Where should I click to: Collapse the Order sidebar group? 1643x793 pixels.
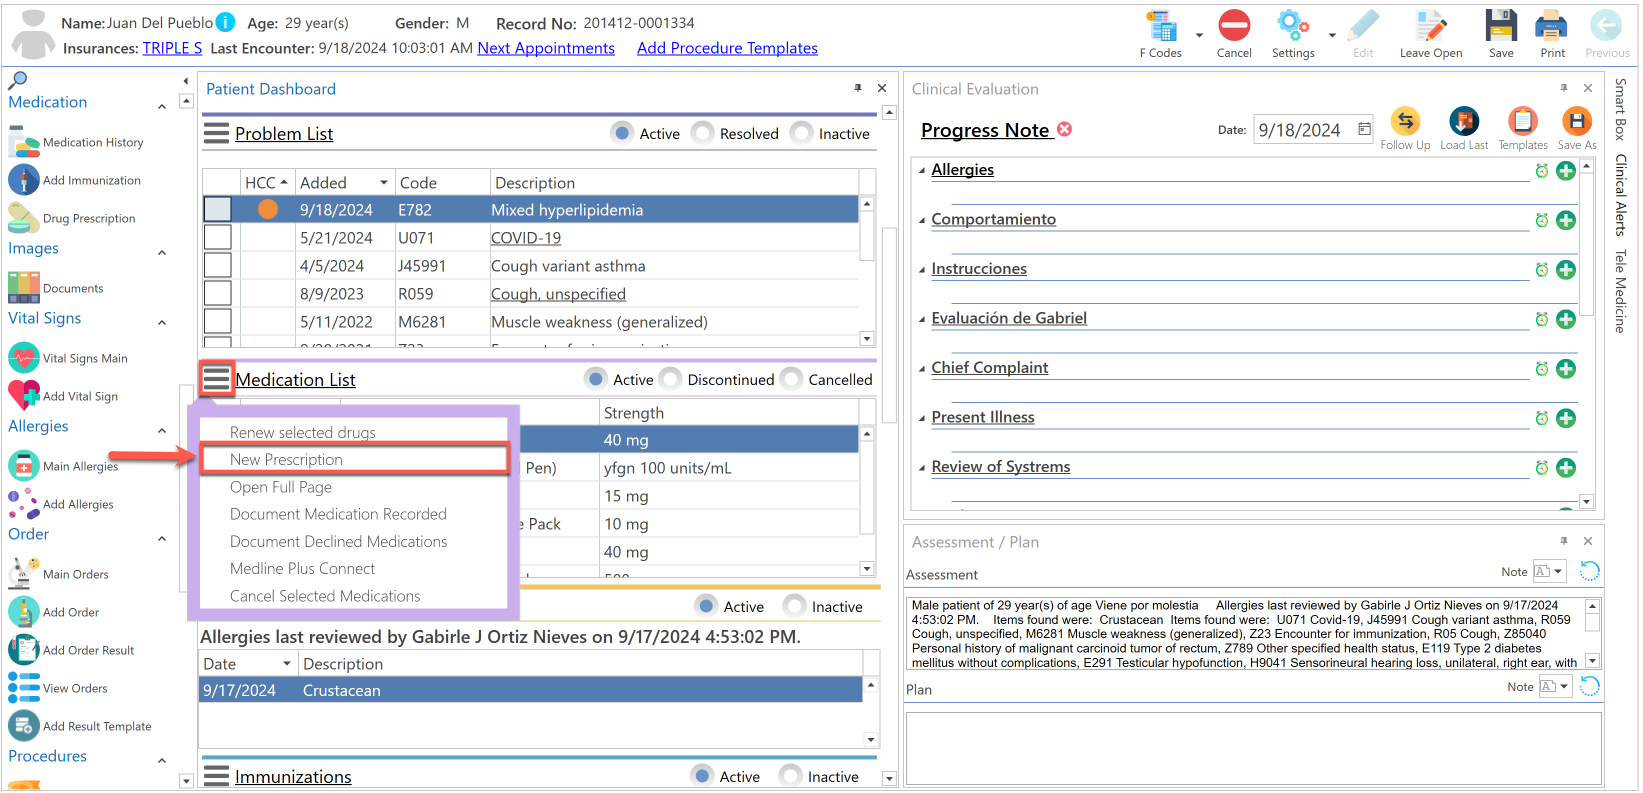click(162, 538)
